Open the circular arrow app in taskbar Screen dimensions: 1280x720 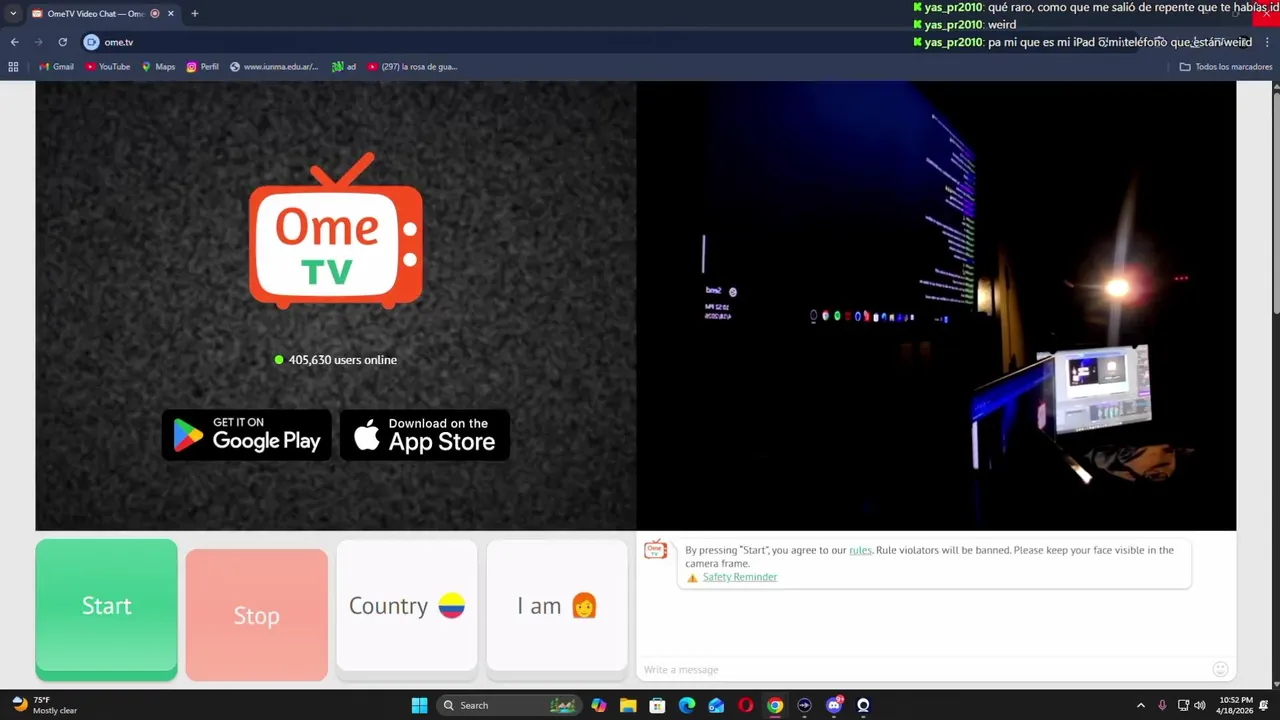click(x=804, y=705)
